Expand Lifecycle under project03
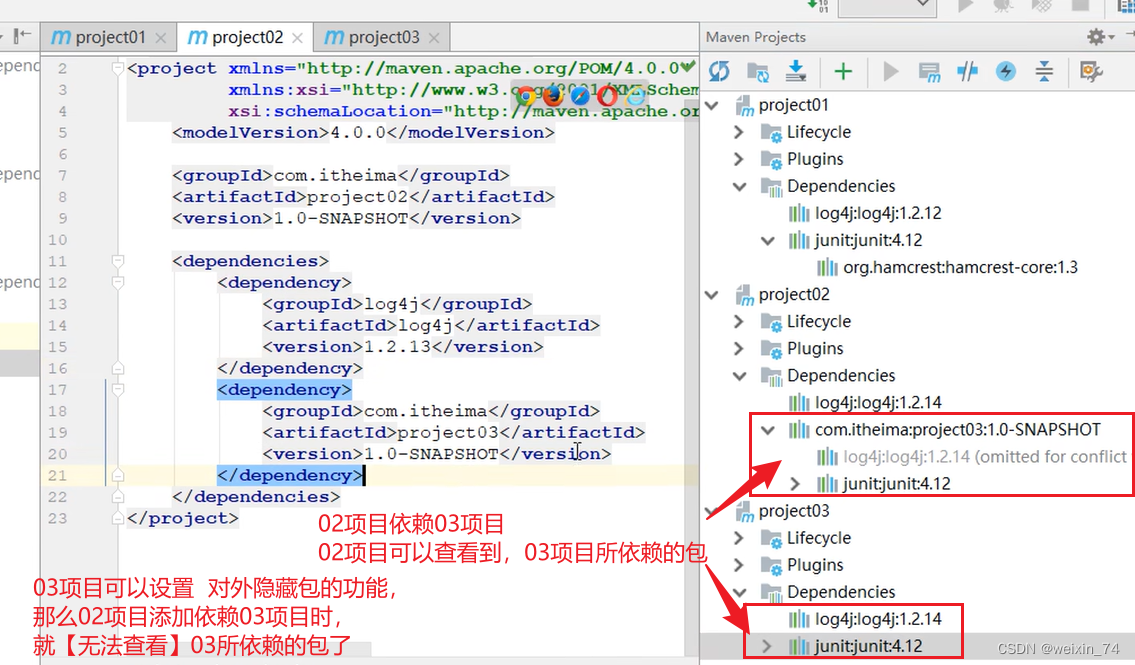The image size is (1135, 665). tap(739, 538)
